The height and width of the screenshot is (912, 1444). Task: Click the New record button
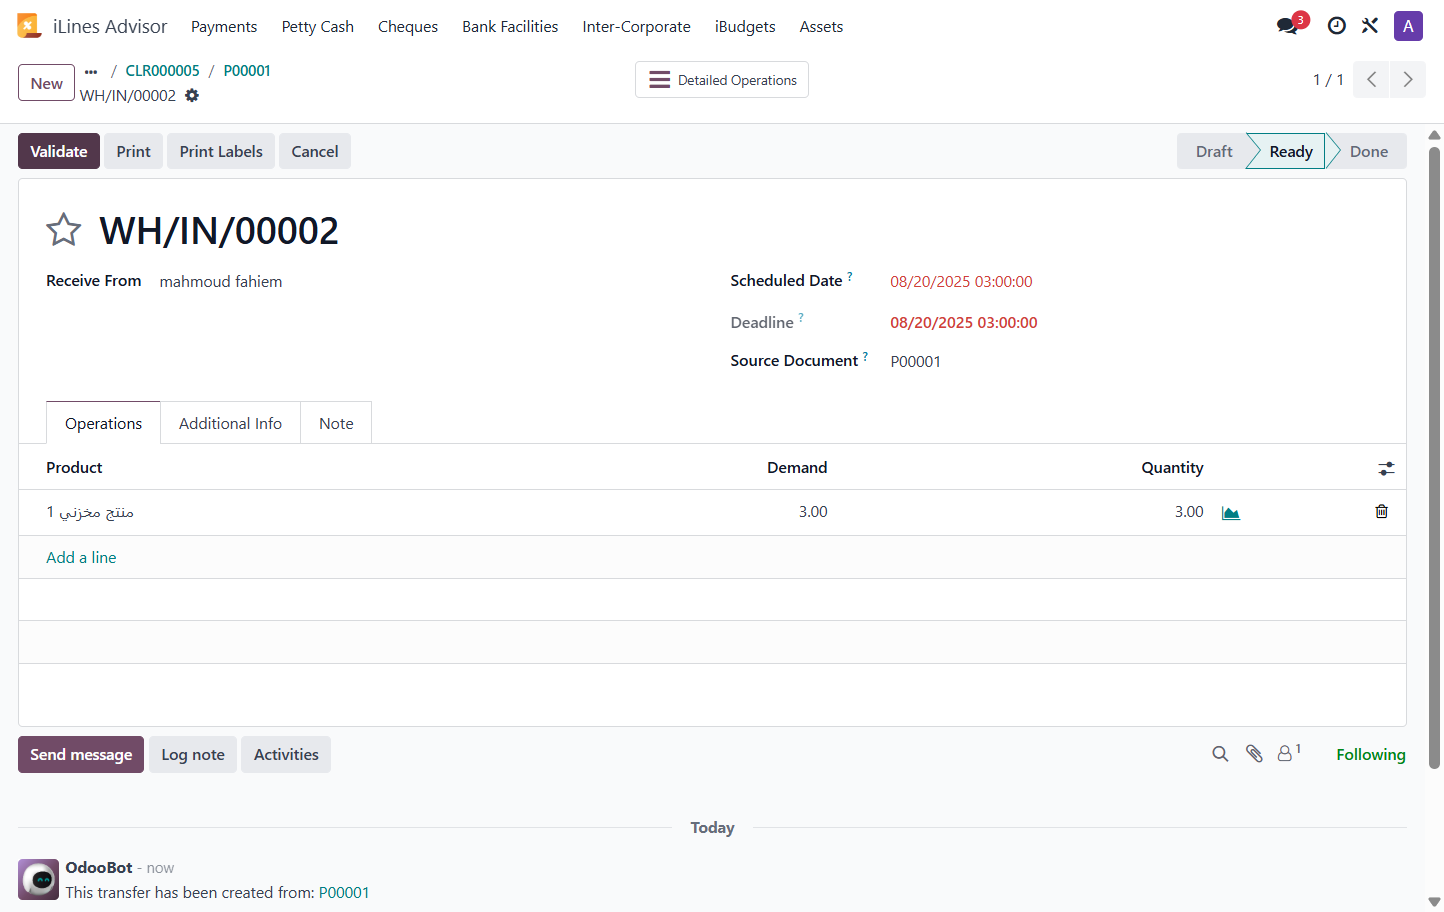coord(46,83)
